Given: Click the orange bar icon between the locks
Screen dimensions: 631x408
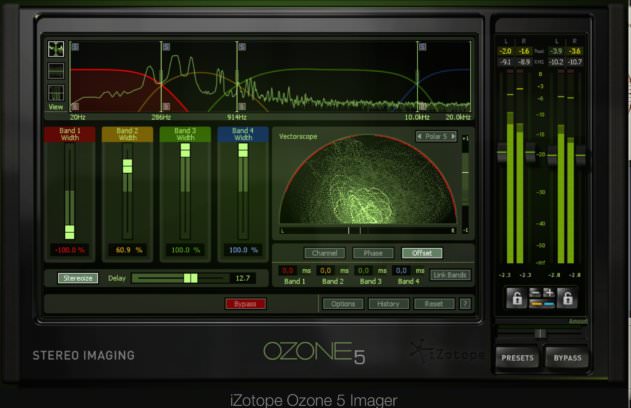Looking at the screenshot, I should pos(535,304).
